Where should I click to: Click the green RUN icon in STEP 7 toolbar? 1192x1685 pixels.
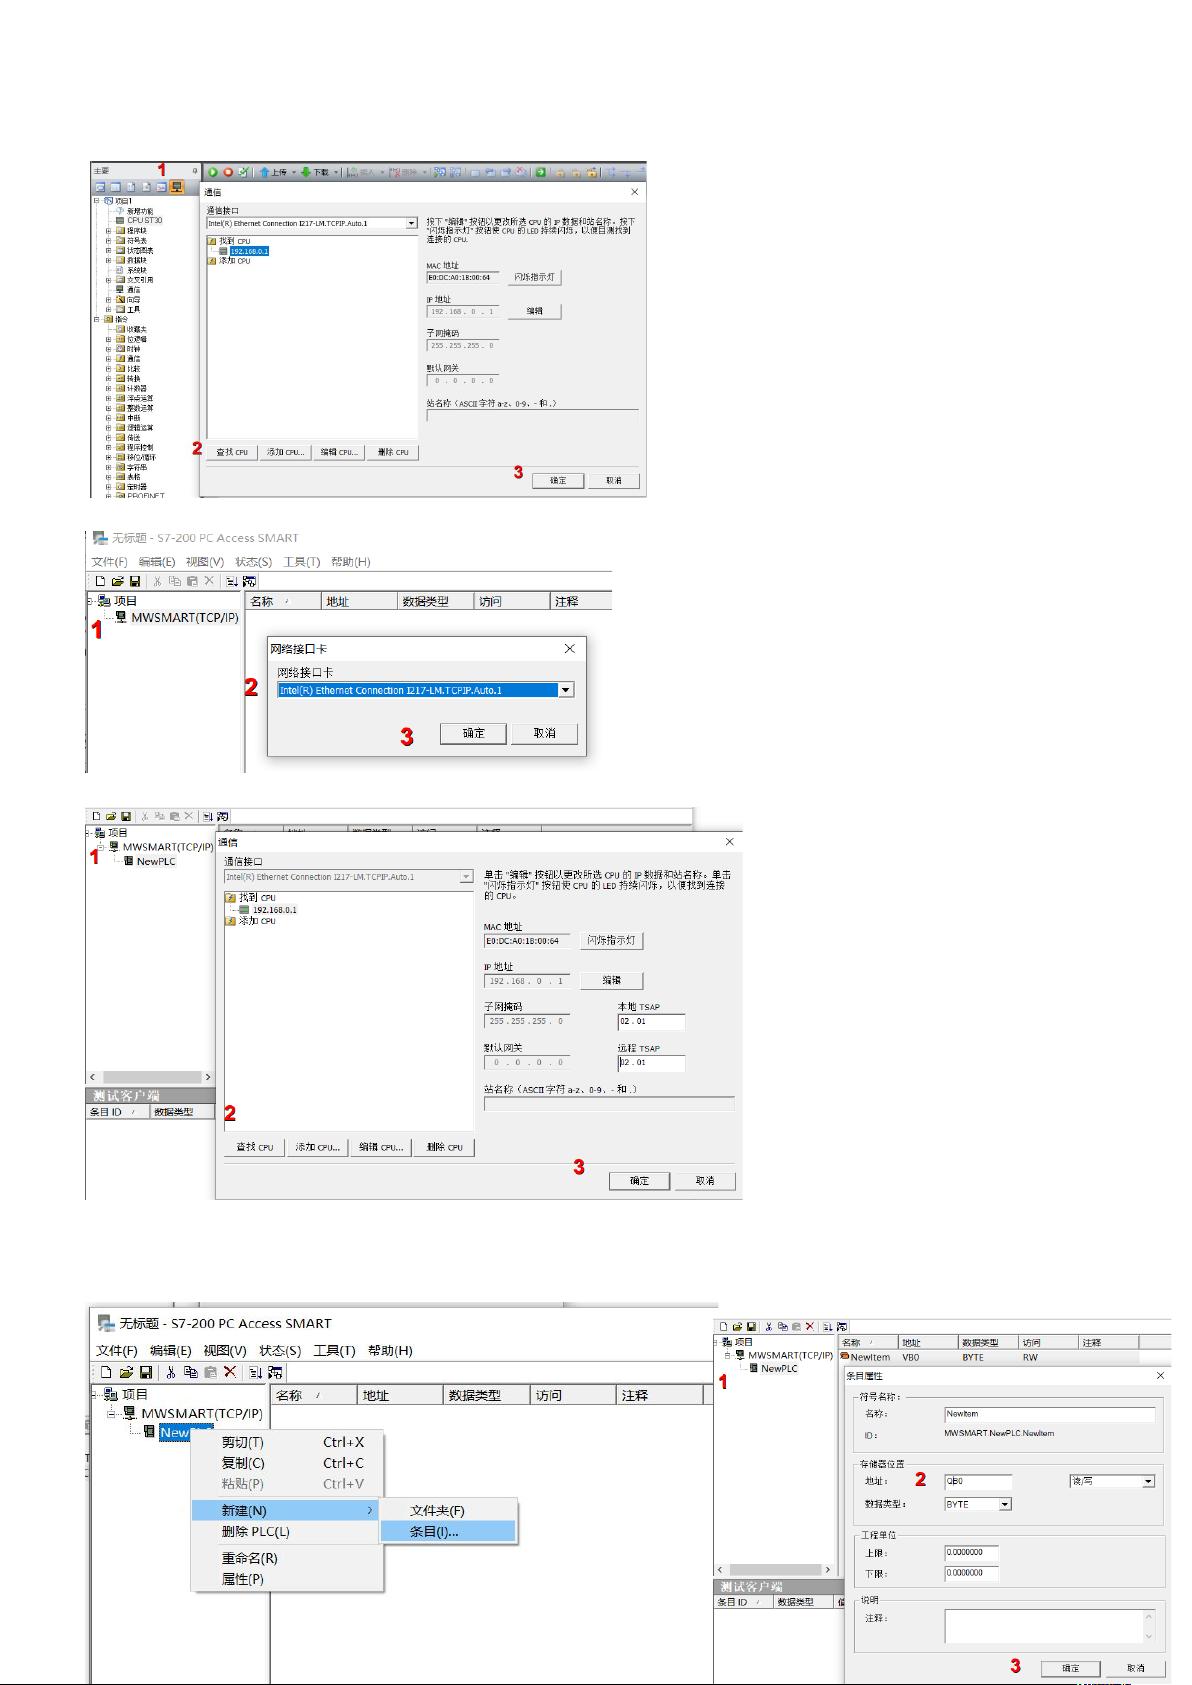213,172
